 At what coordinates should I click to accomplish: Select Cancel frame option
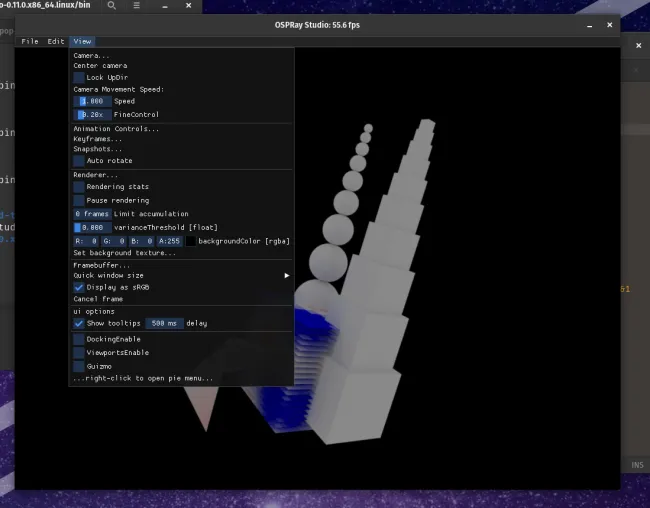point(98,299)
